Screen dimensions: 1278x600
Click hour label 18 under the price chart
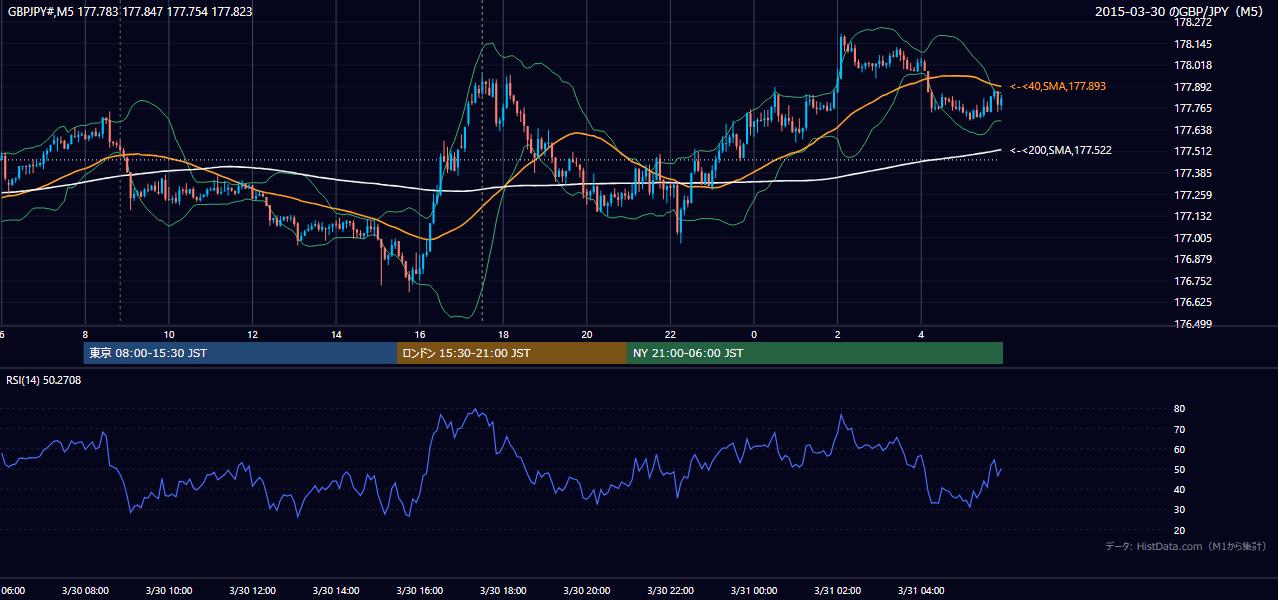point(503,335)
